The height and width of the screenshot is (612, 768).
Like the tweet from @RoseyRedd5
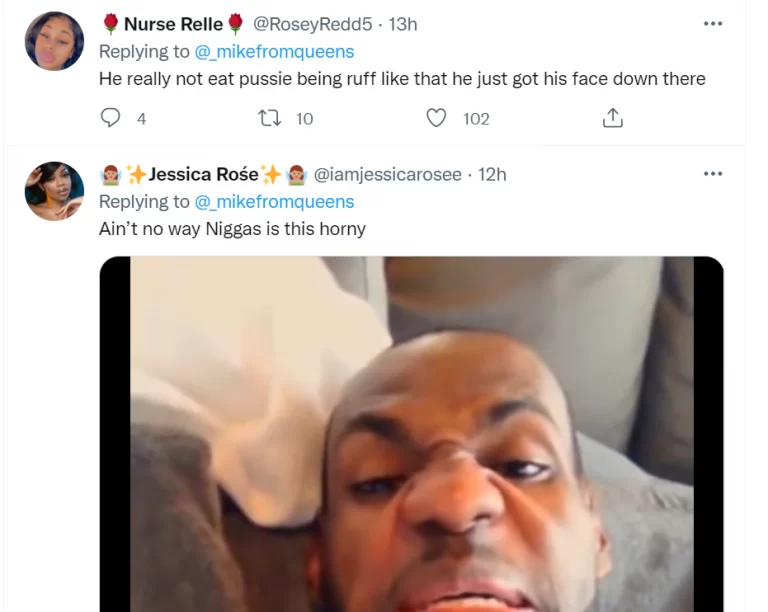[x=436, y=118]
